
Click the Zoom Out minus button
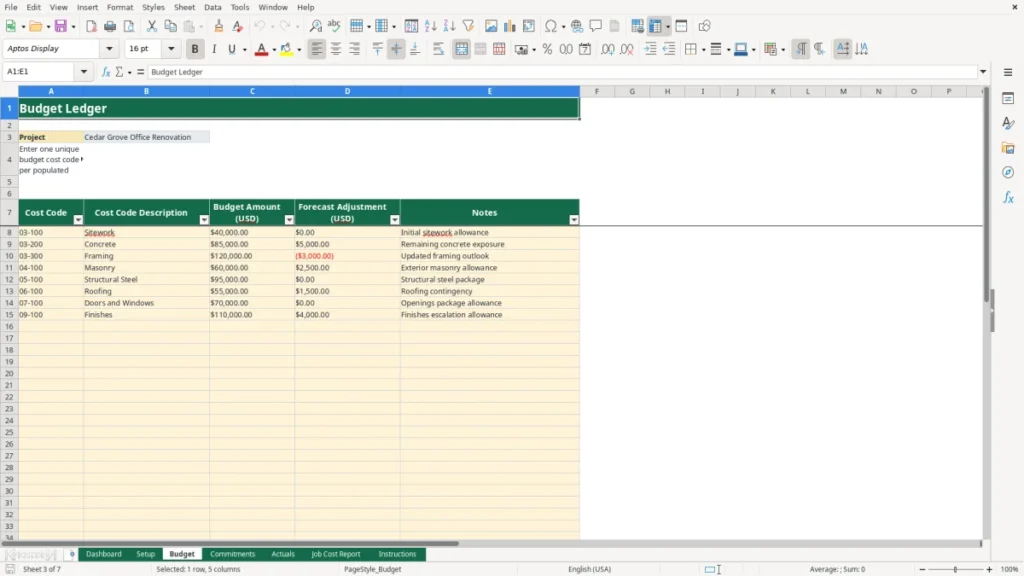click(922, 569)
